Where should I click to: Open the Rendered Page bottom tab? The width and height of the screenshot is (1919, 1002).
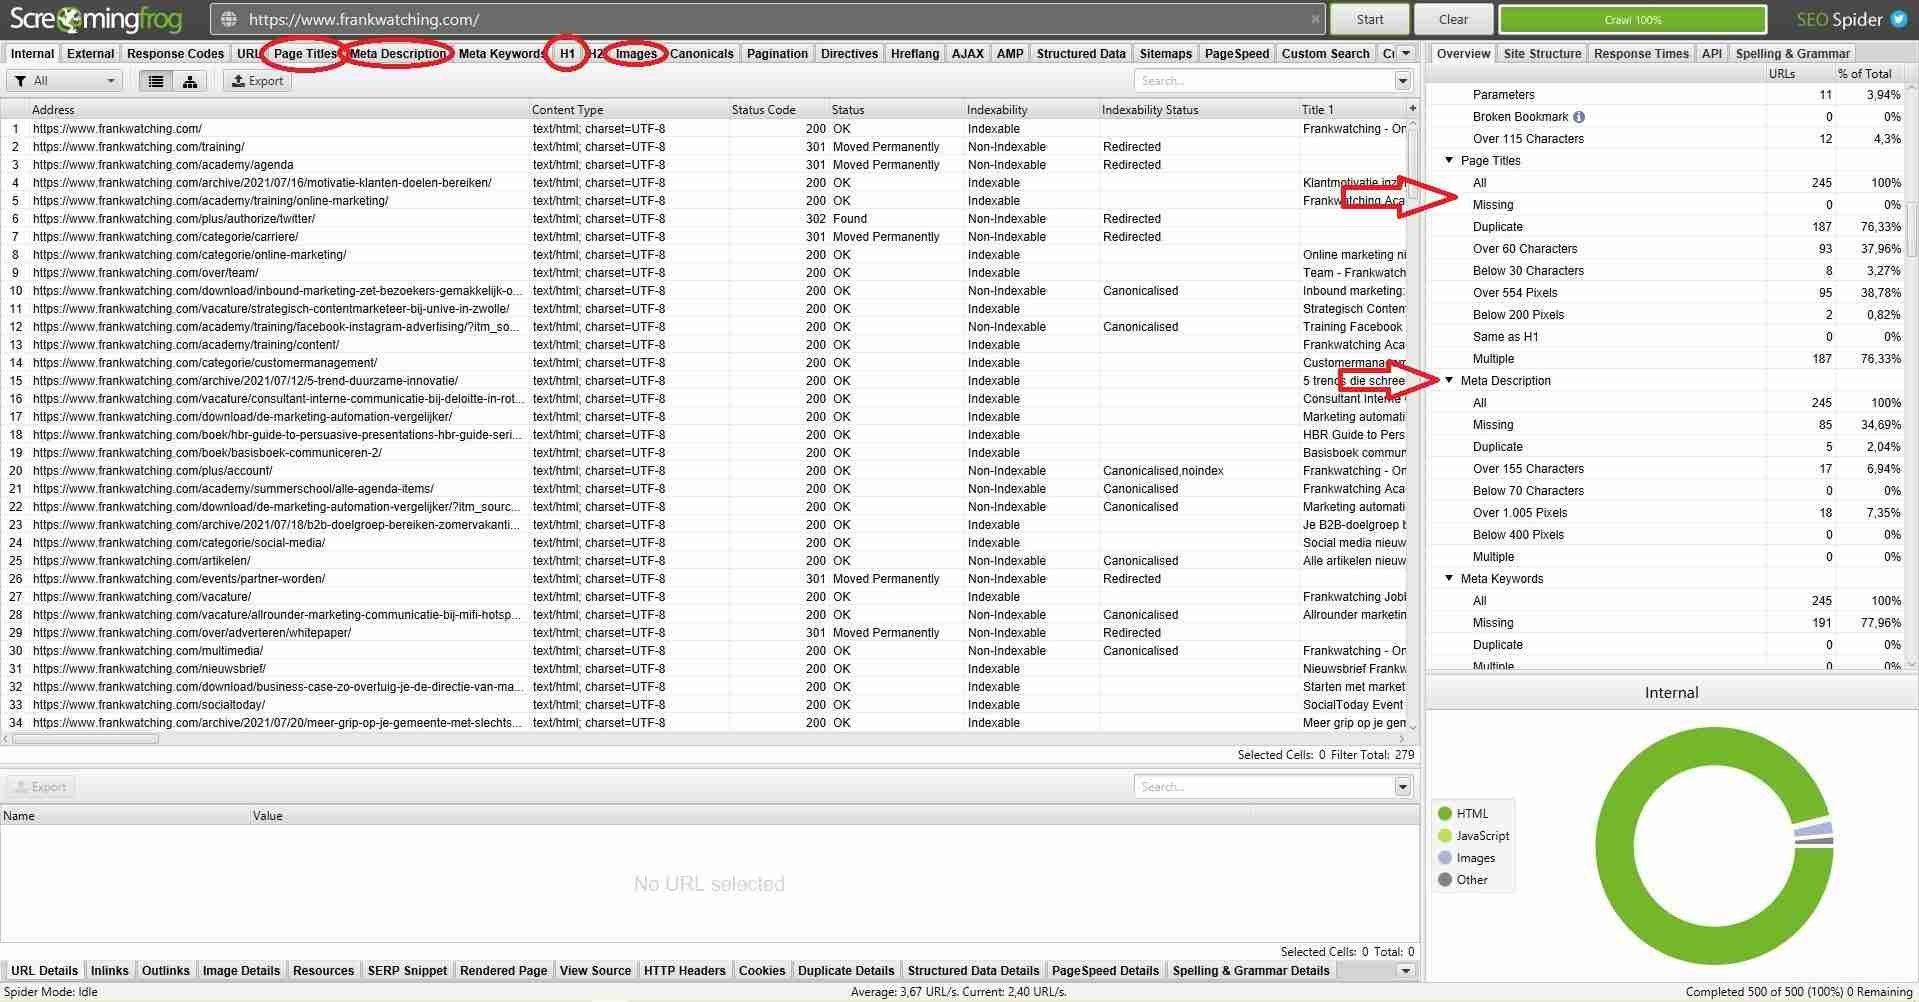pos(503,971)
